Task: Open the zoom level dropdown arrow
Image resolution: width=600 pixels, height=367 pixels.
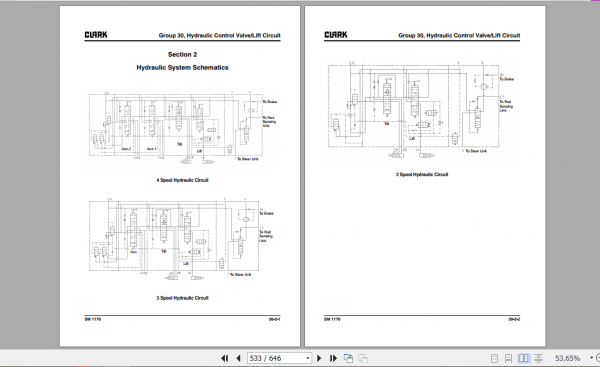Action: (592, 358)
